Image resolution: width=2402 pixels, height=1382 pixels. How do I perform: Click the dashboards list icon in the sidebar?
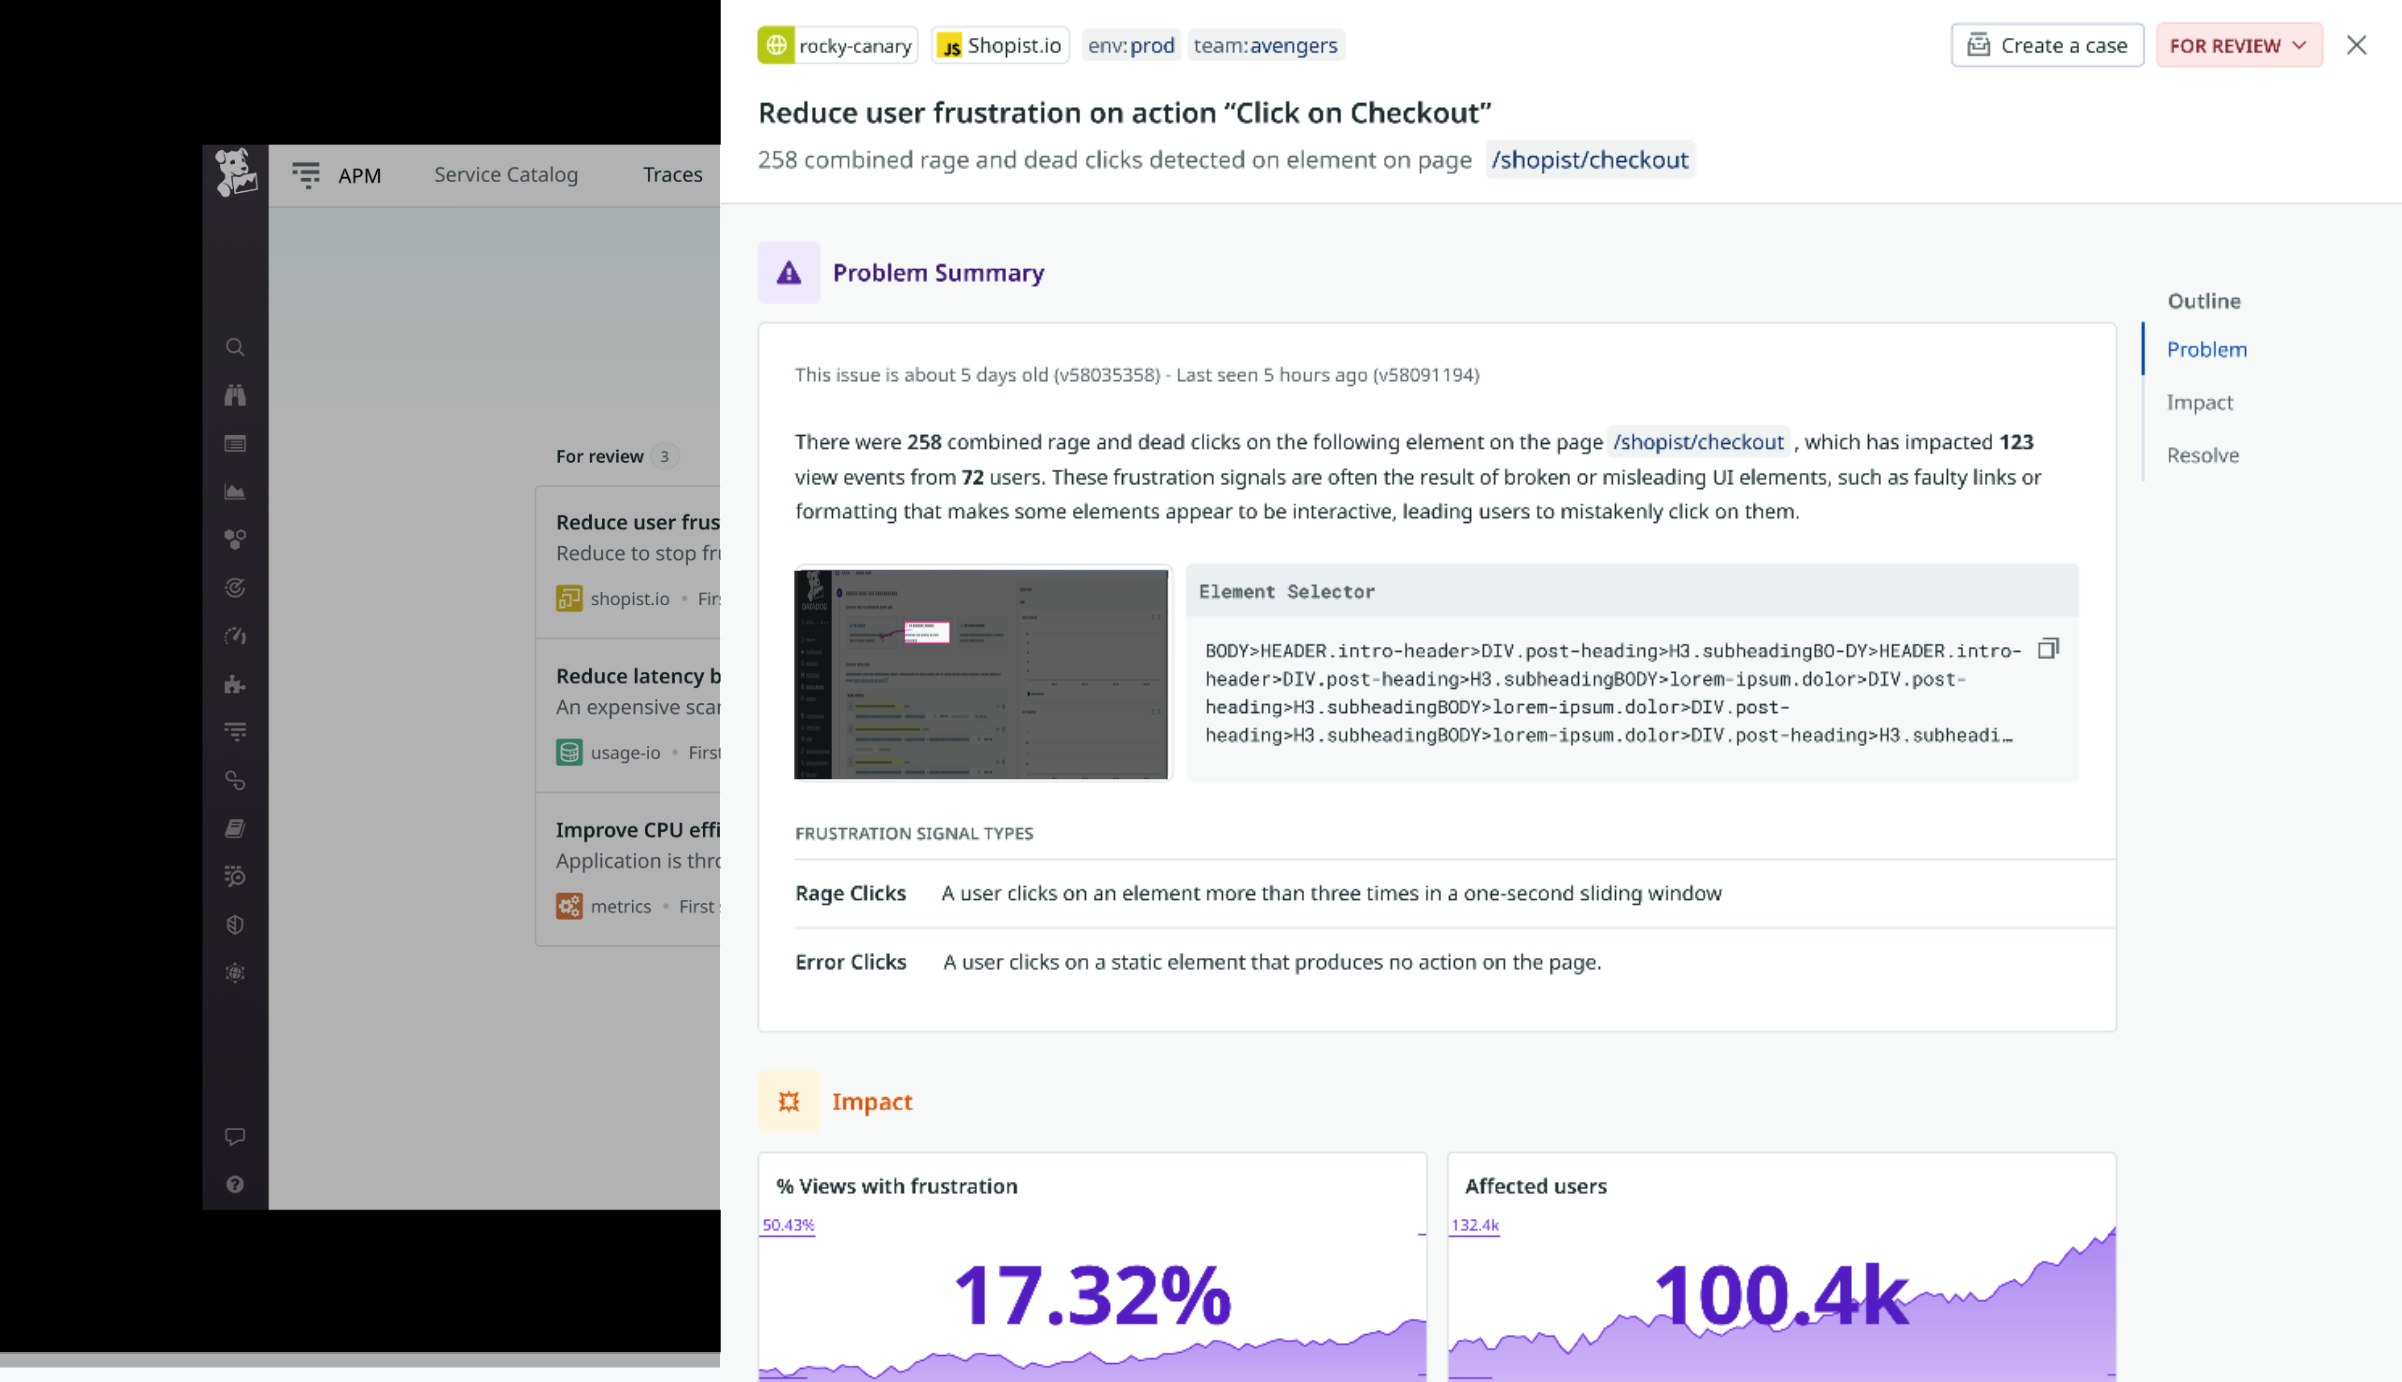point(235,443)
